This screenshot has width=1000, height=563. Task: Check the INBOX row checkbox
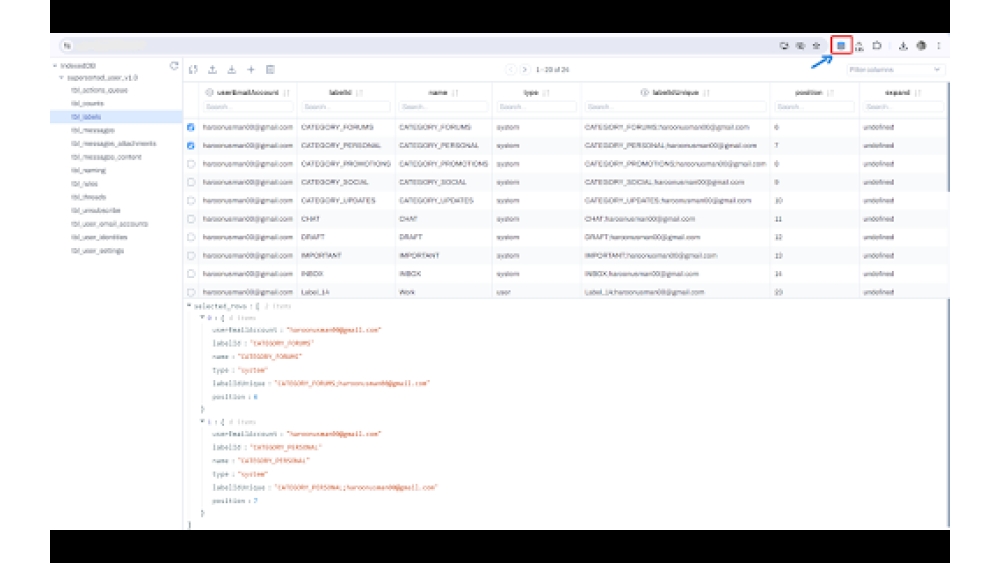coord(191,274)
